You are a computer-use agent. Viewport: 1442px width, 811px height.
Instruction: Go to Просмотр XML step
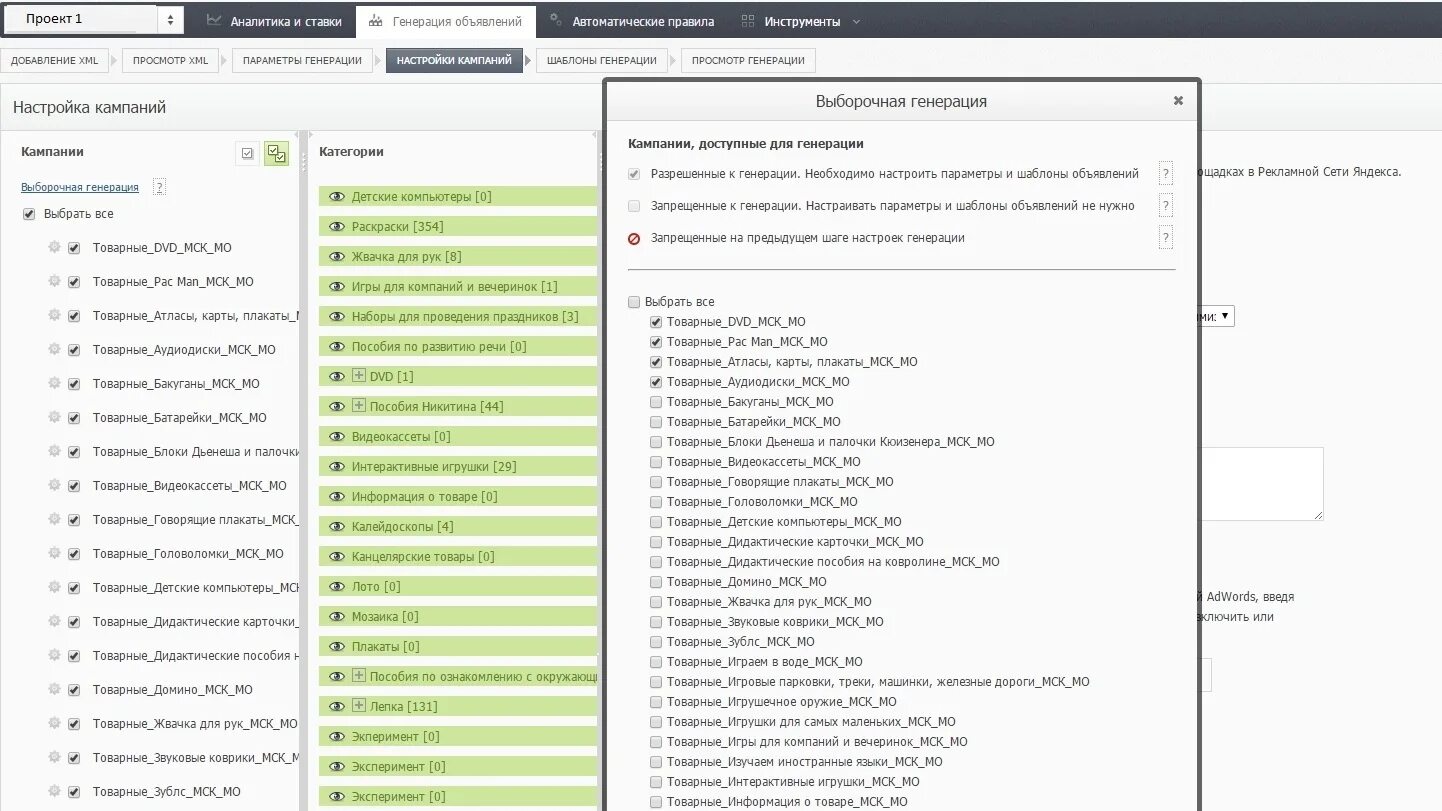[171, 60]
